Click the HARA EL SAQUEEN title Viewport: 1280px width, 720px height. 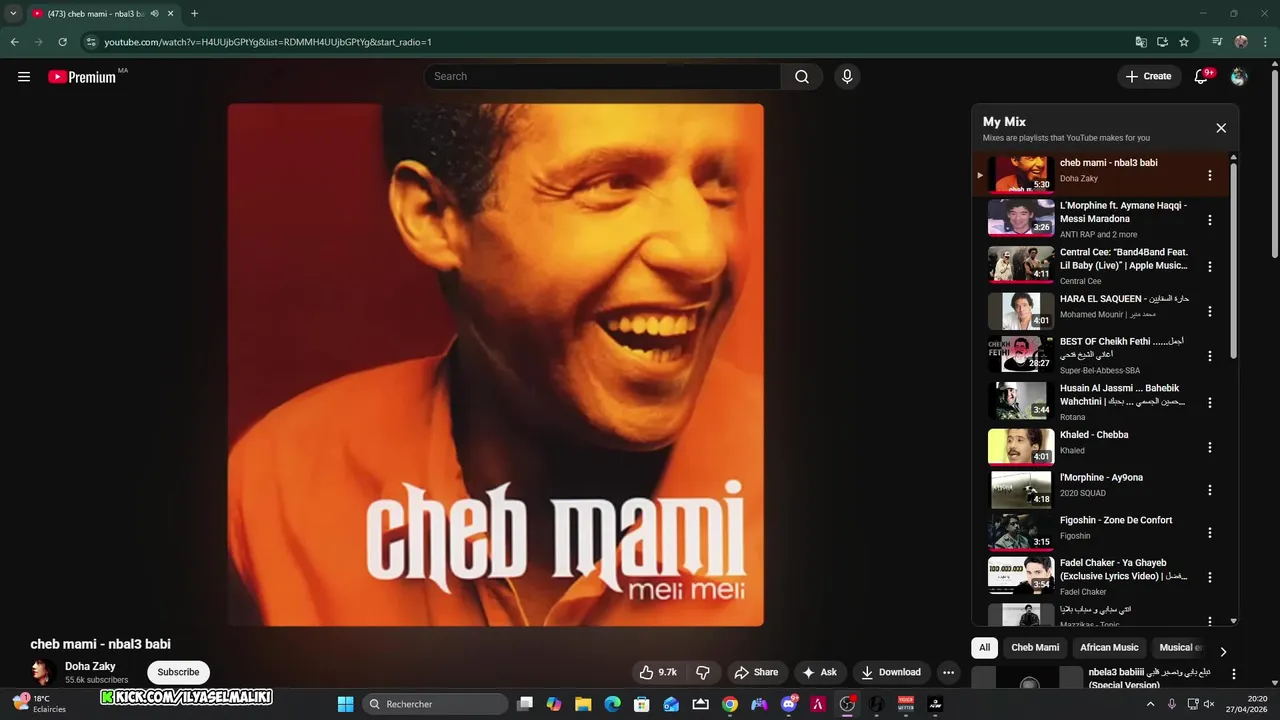pyautogui.click(x=1124, y=299)
